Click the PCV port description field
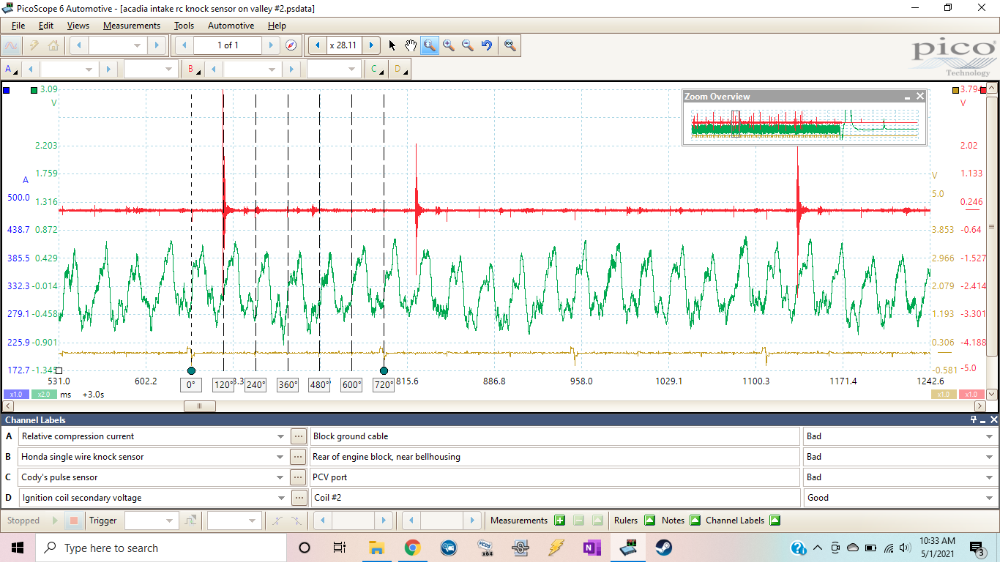 point(554,477)
